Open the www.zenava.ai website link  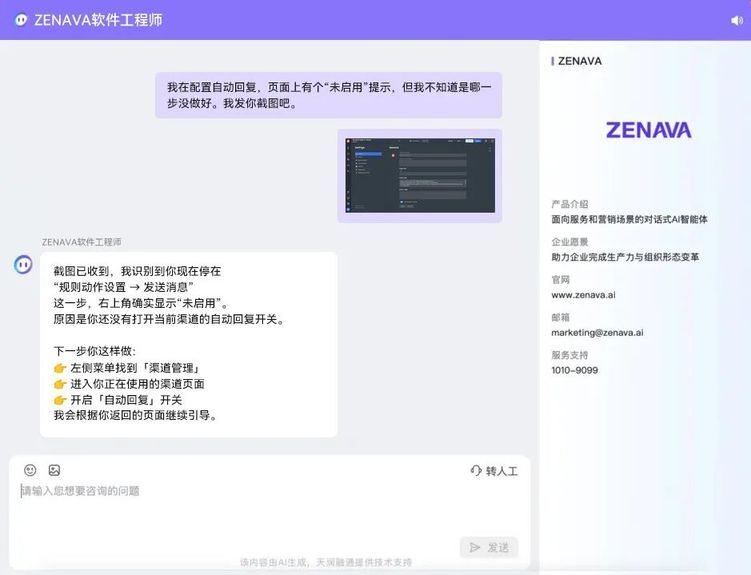click(x=583, y=295)
